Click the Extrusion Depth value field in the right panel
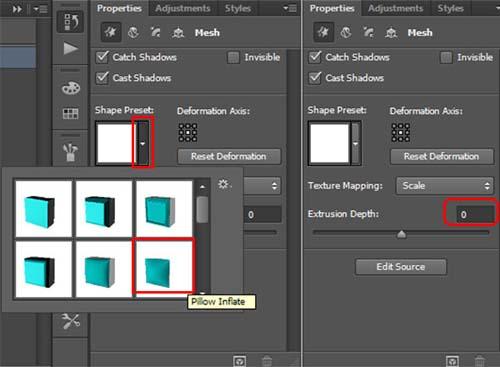500x367 pixels. click(x=475, y=214)
